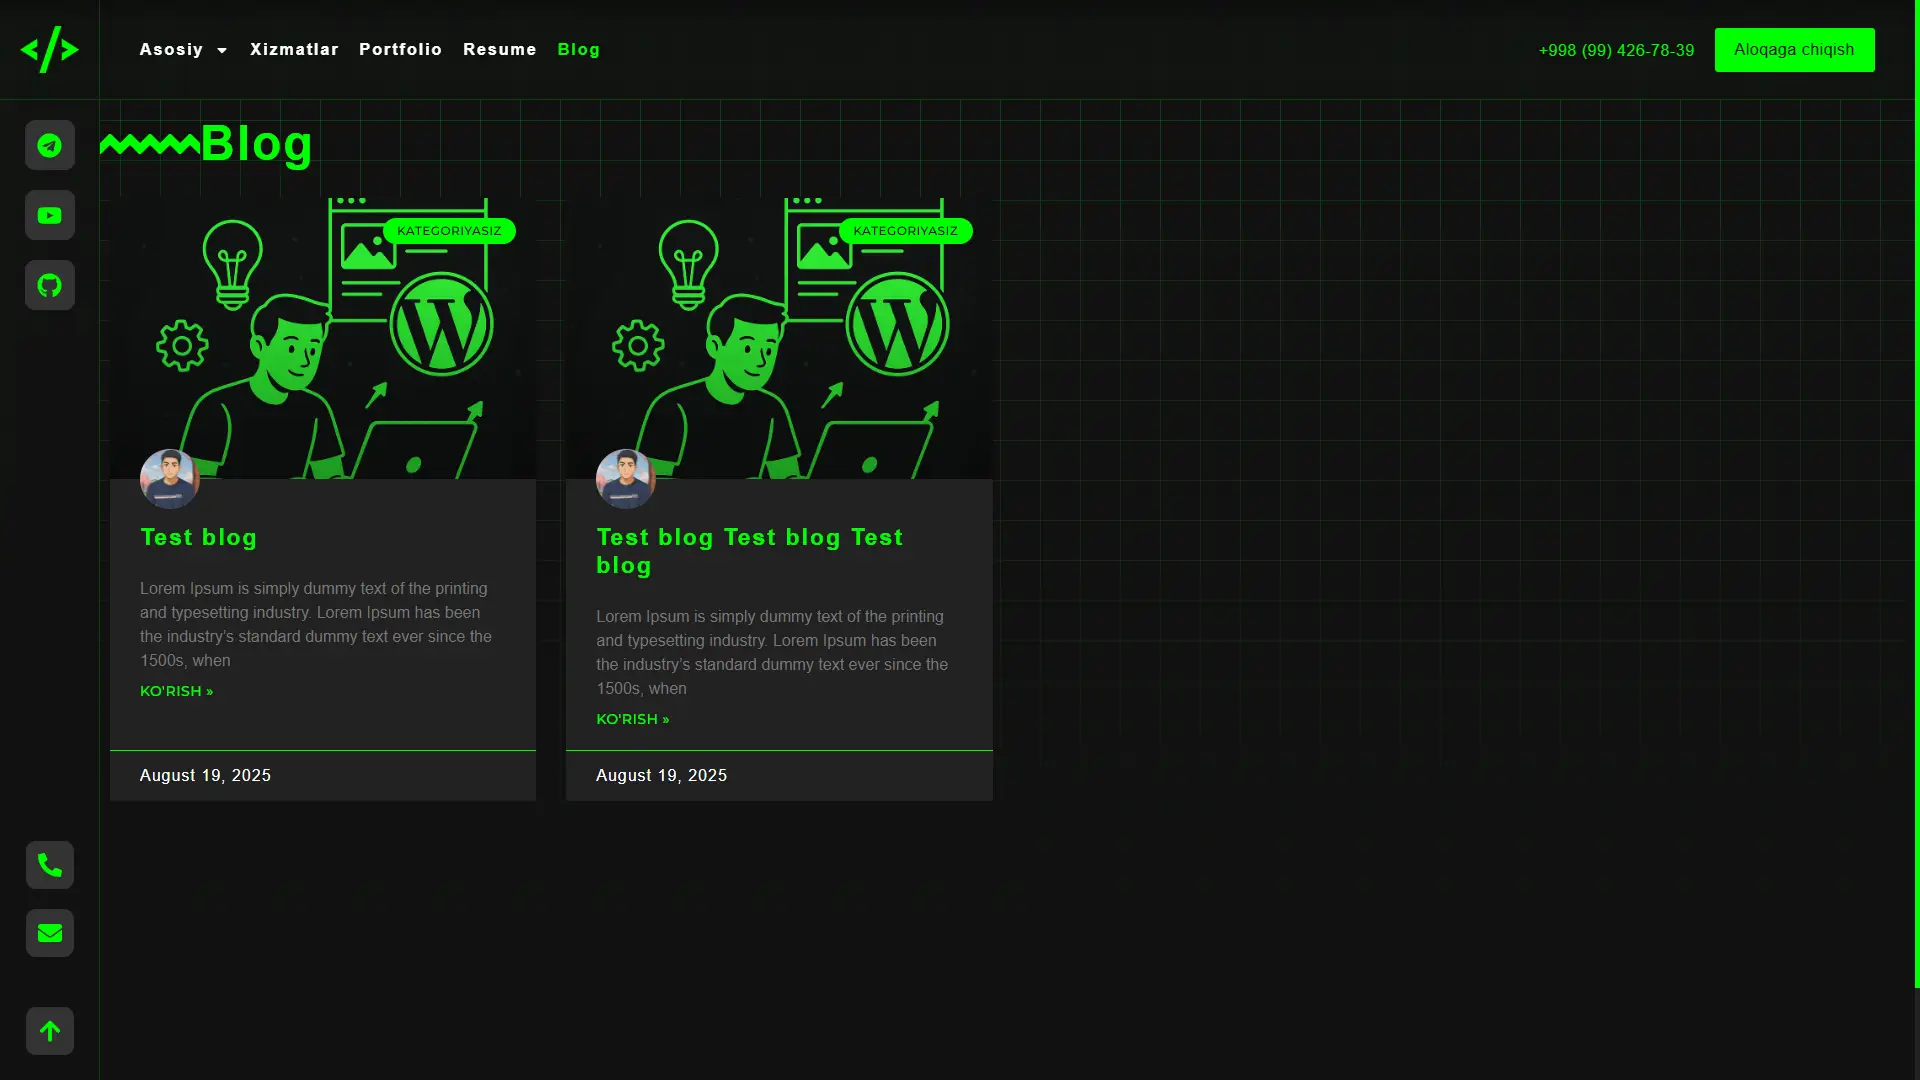The width and height of the screenshot is (1920, 1080).
Task: Visit the GitHub profile via sidebar icon
Action: tap(49, 285)
